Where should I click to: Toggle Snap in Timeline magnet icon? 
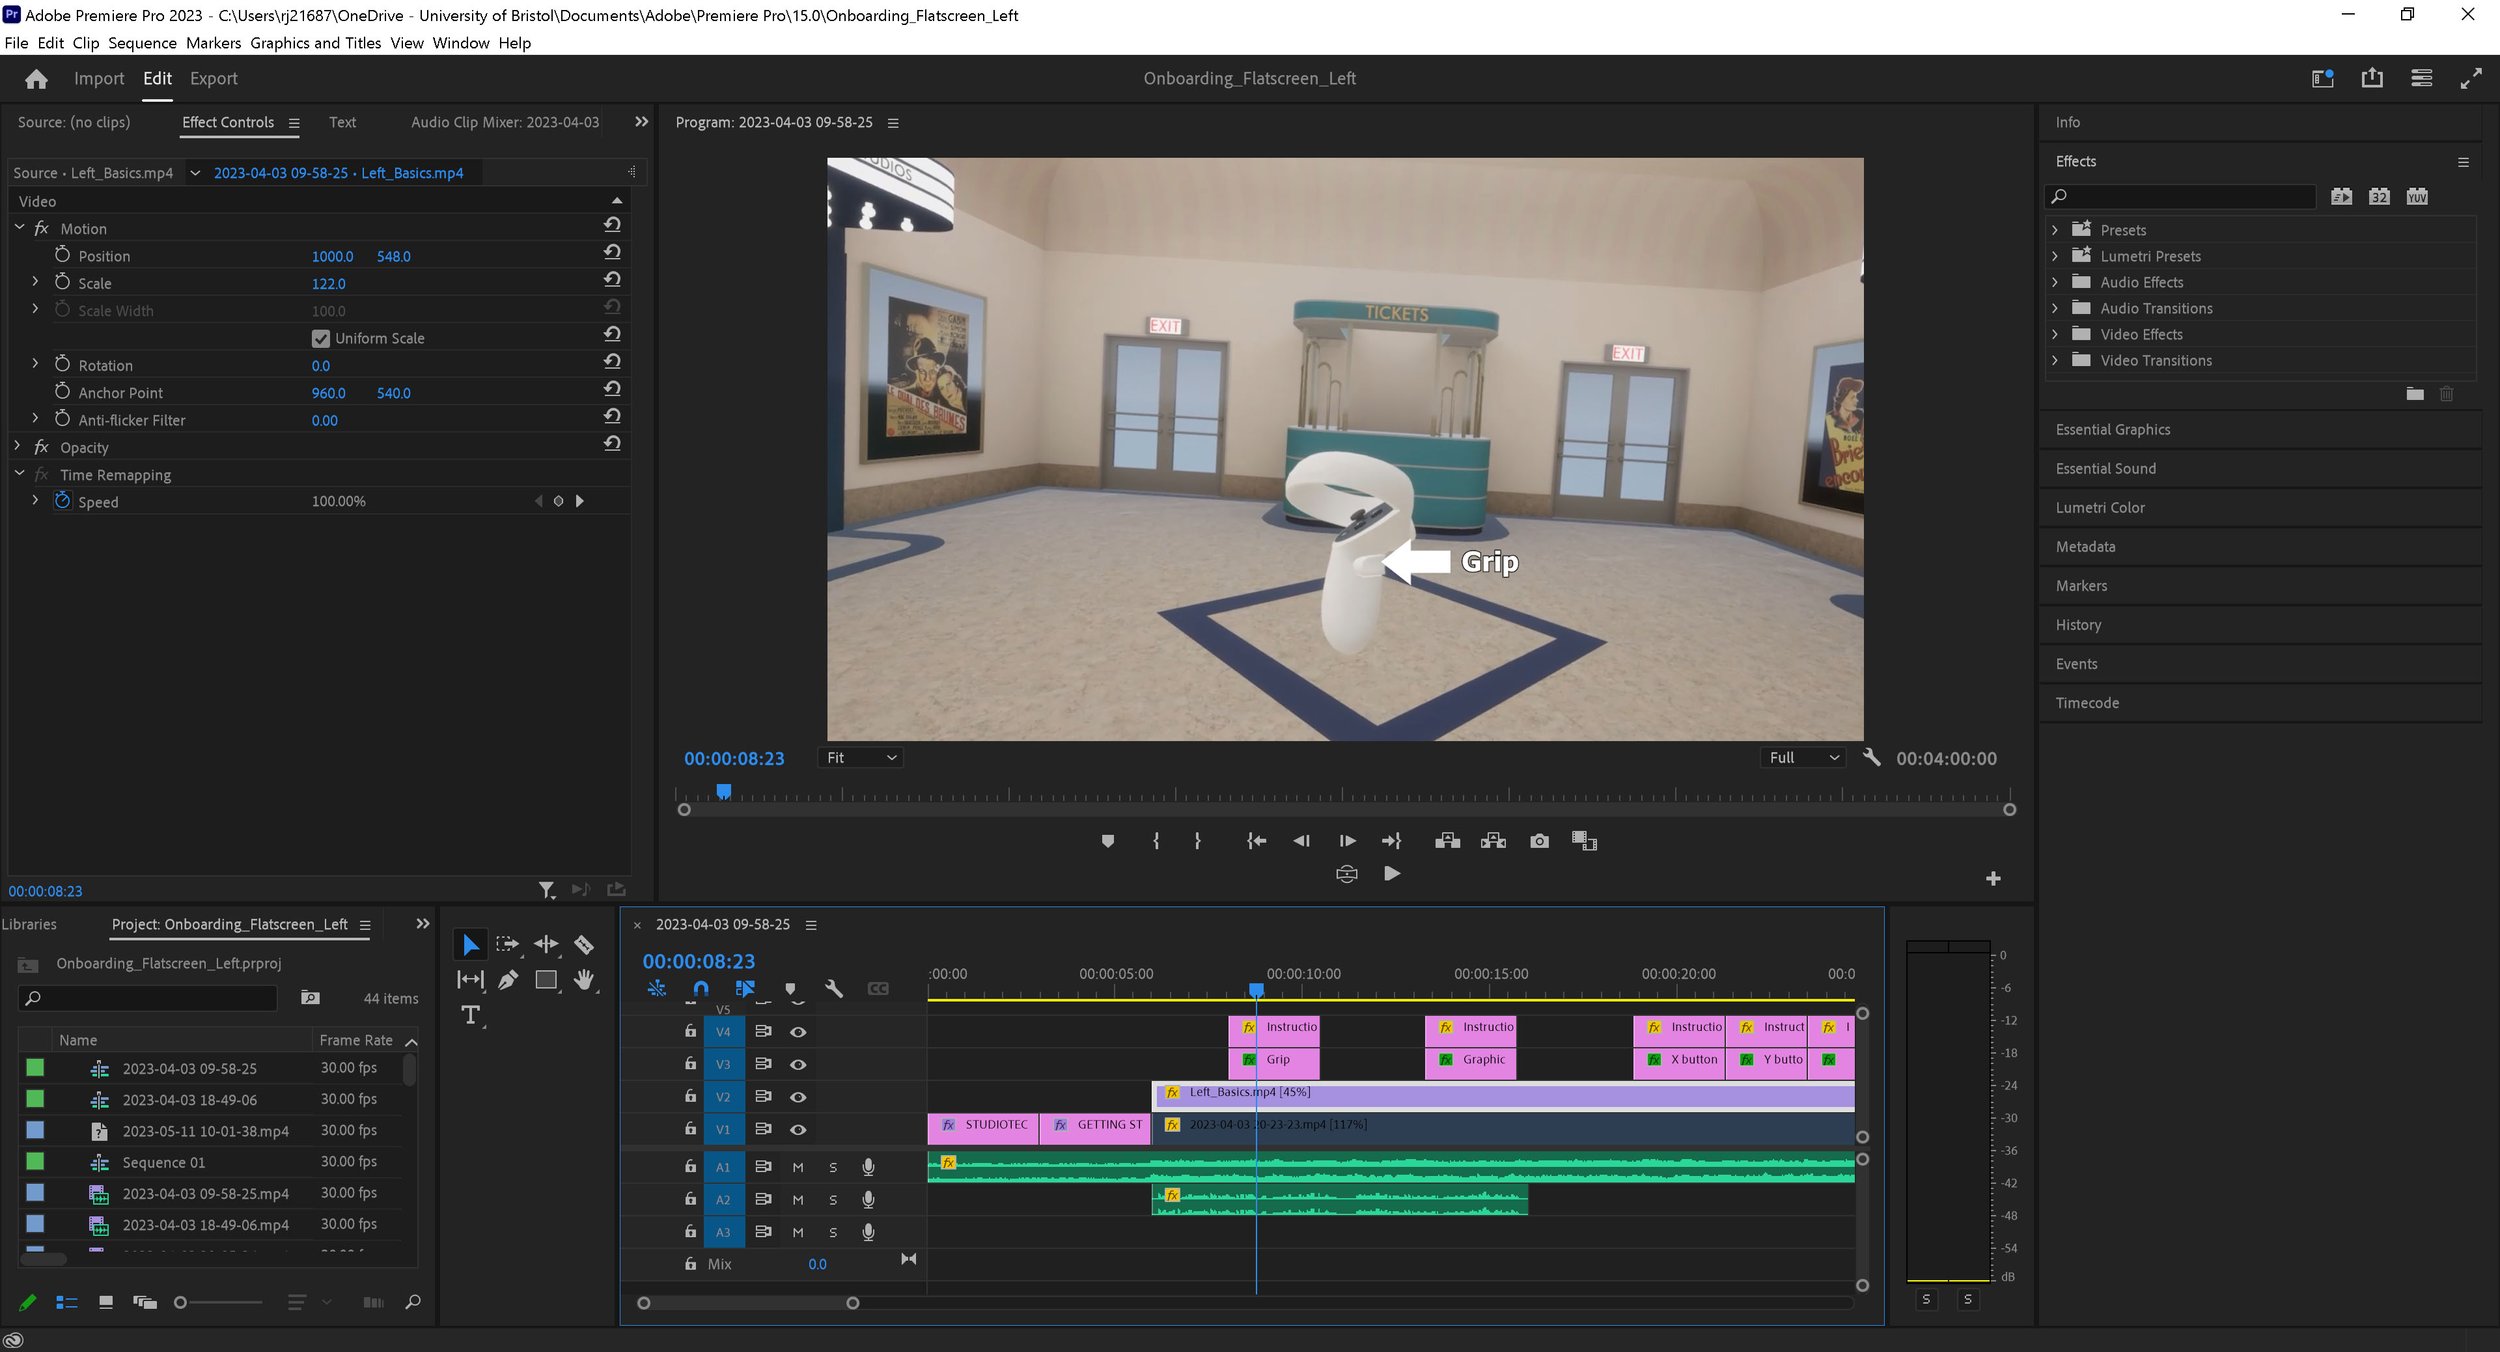701,988
